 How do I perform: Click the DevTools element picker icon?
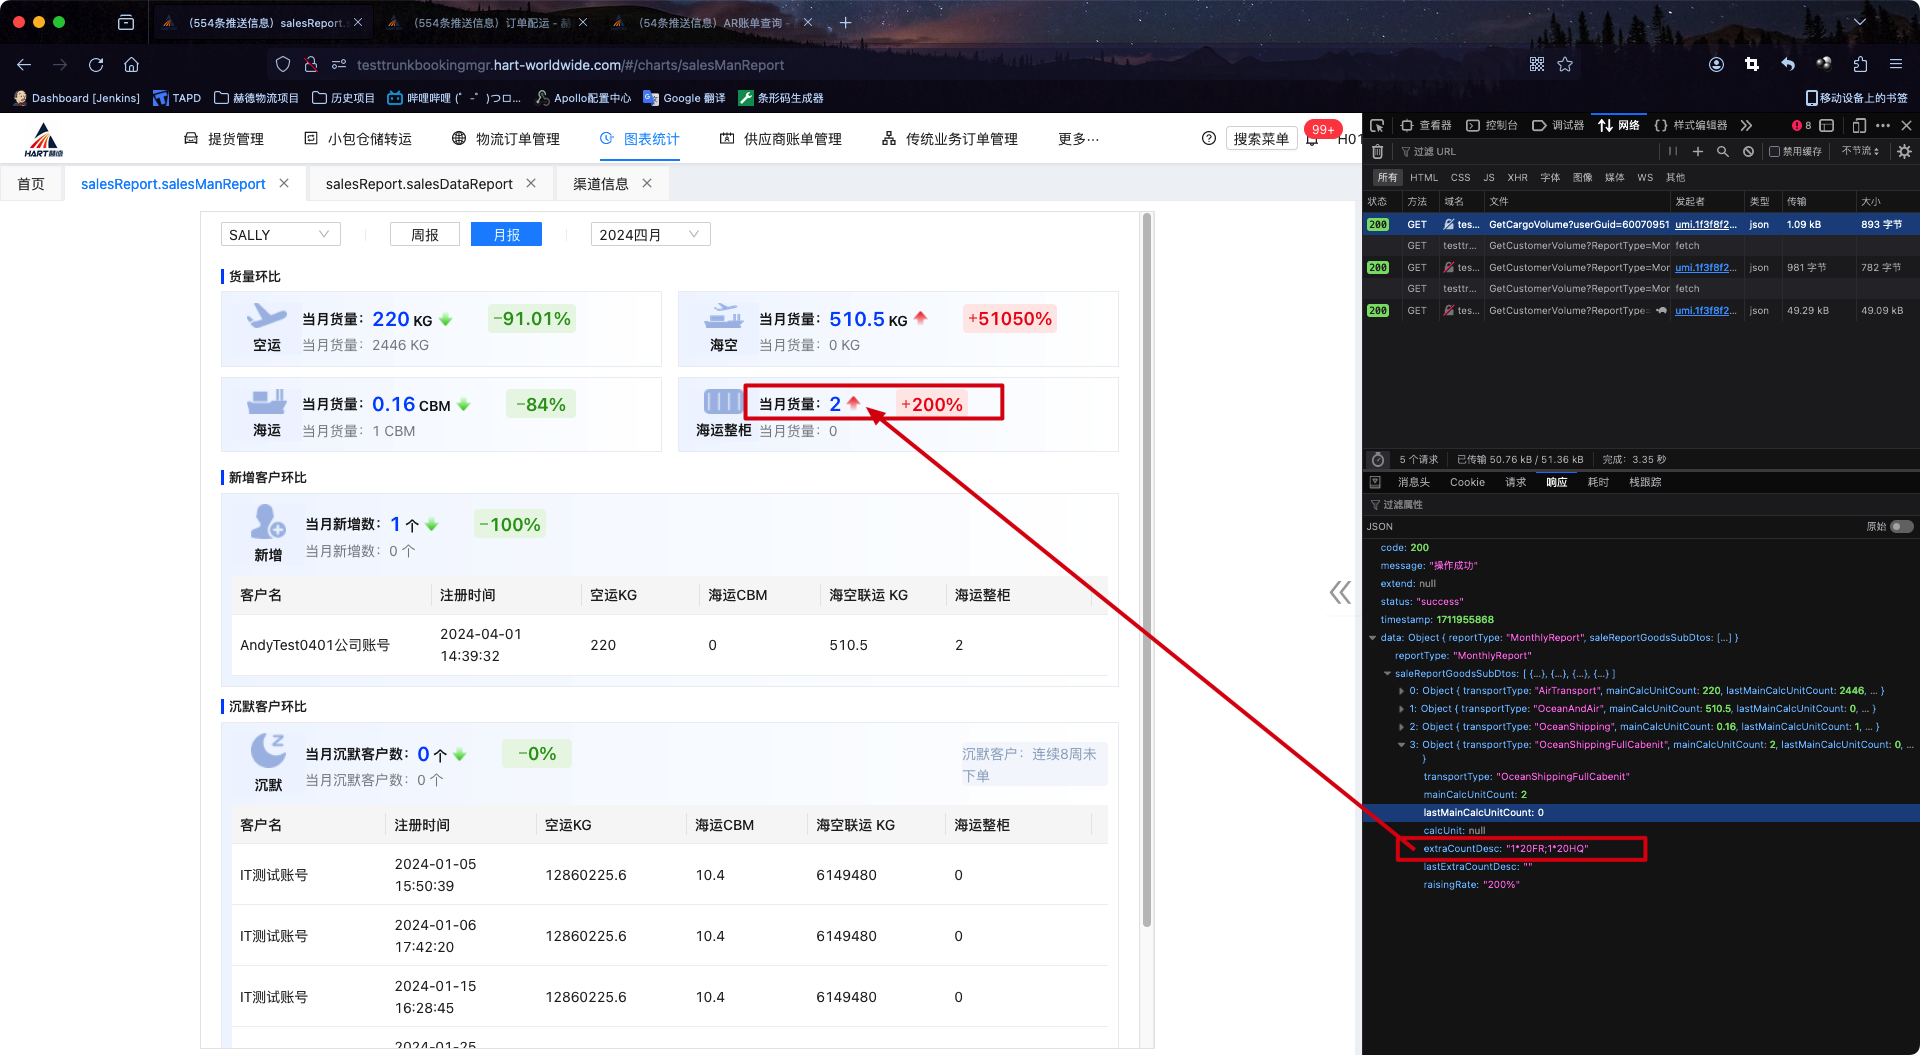pos(1377,125)
